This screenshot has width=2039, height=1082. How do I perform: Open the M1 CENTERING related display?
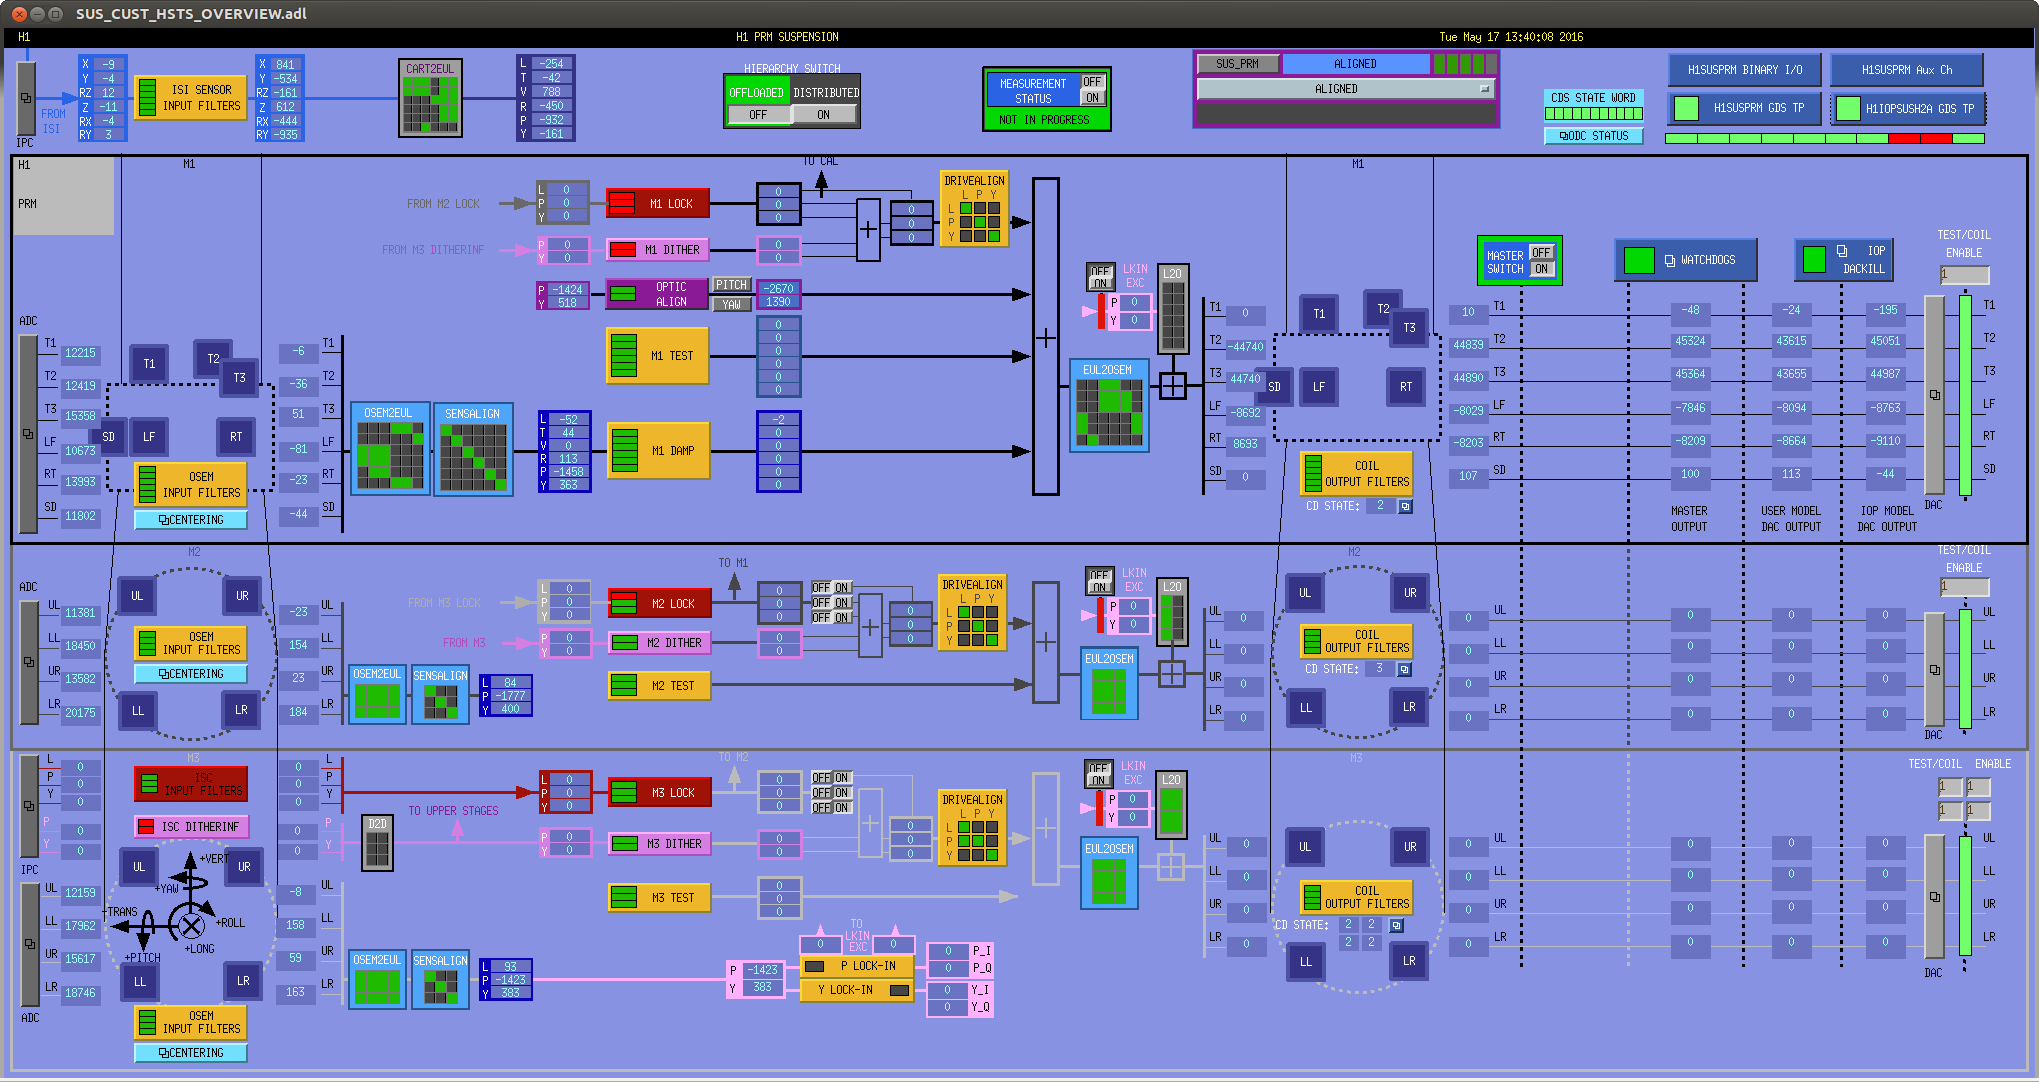[191, 520]
